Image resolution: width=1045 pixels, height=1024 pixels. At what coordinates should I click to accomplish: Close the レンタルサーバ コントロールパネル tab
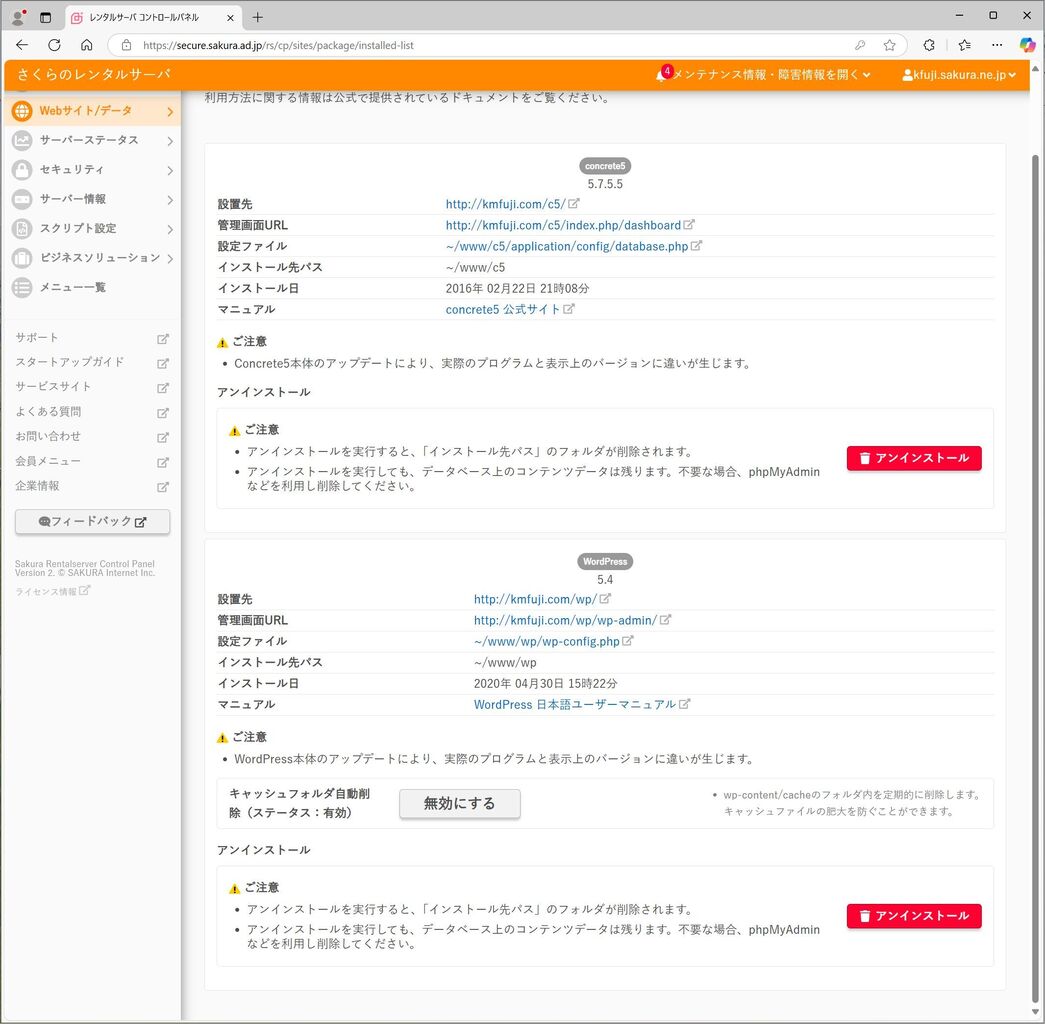pyautogui.click(x=231, y=18)
